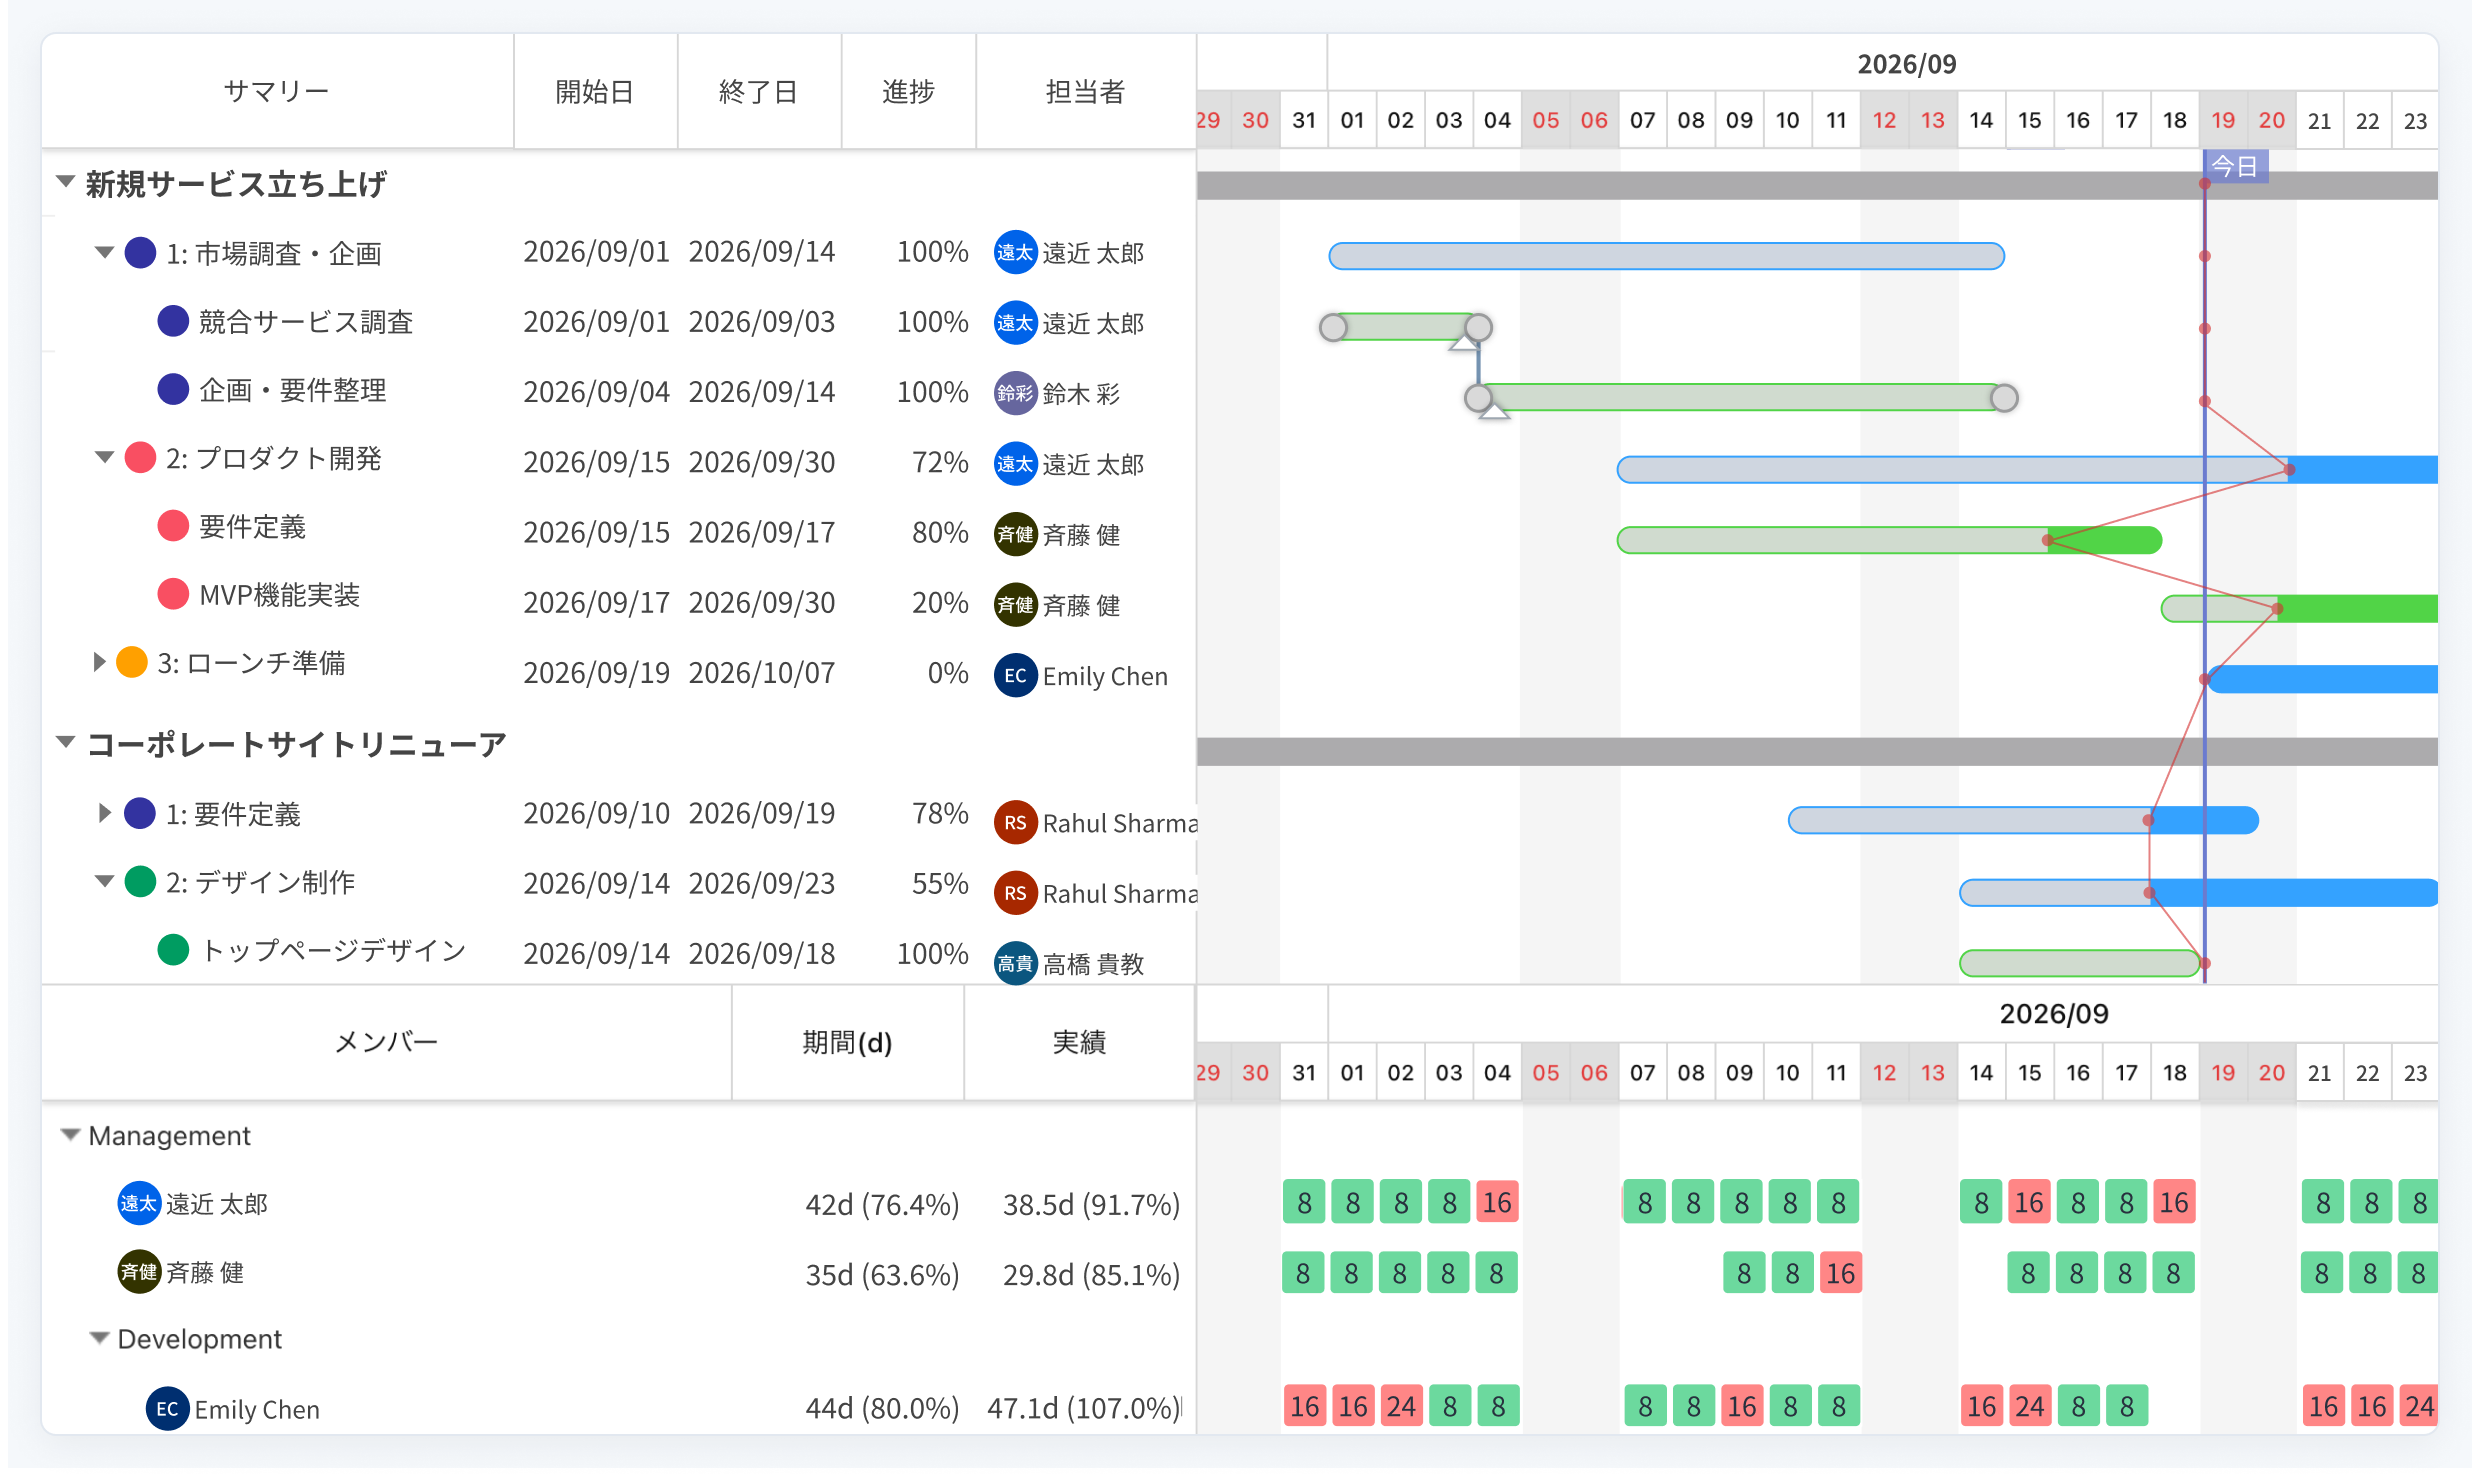Click Emily Chen avatar in ローンチ準備 row
Screen dimensions: 2480x1484
click(1014, 675)
